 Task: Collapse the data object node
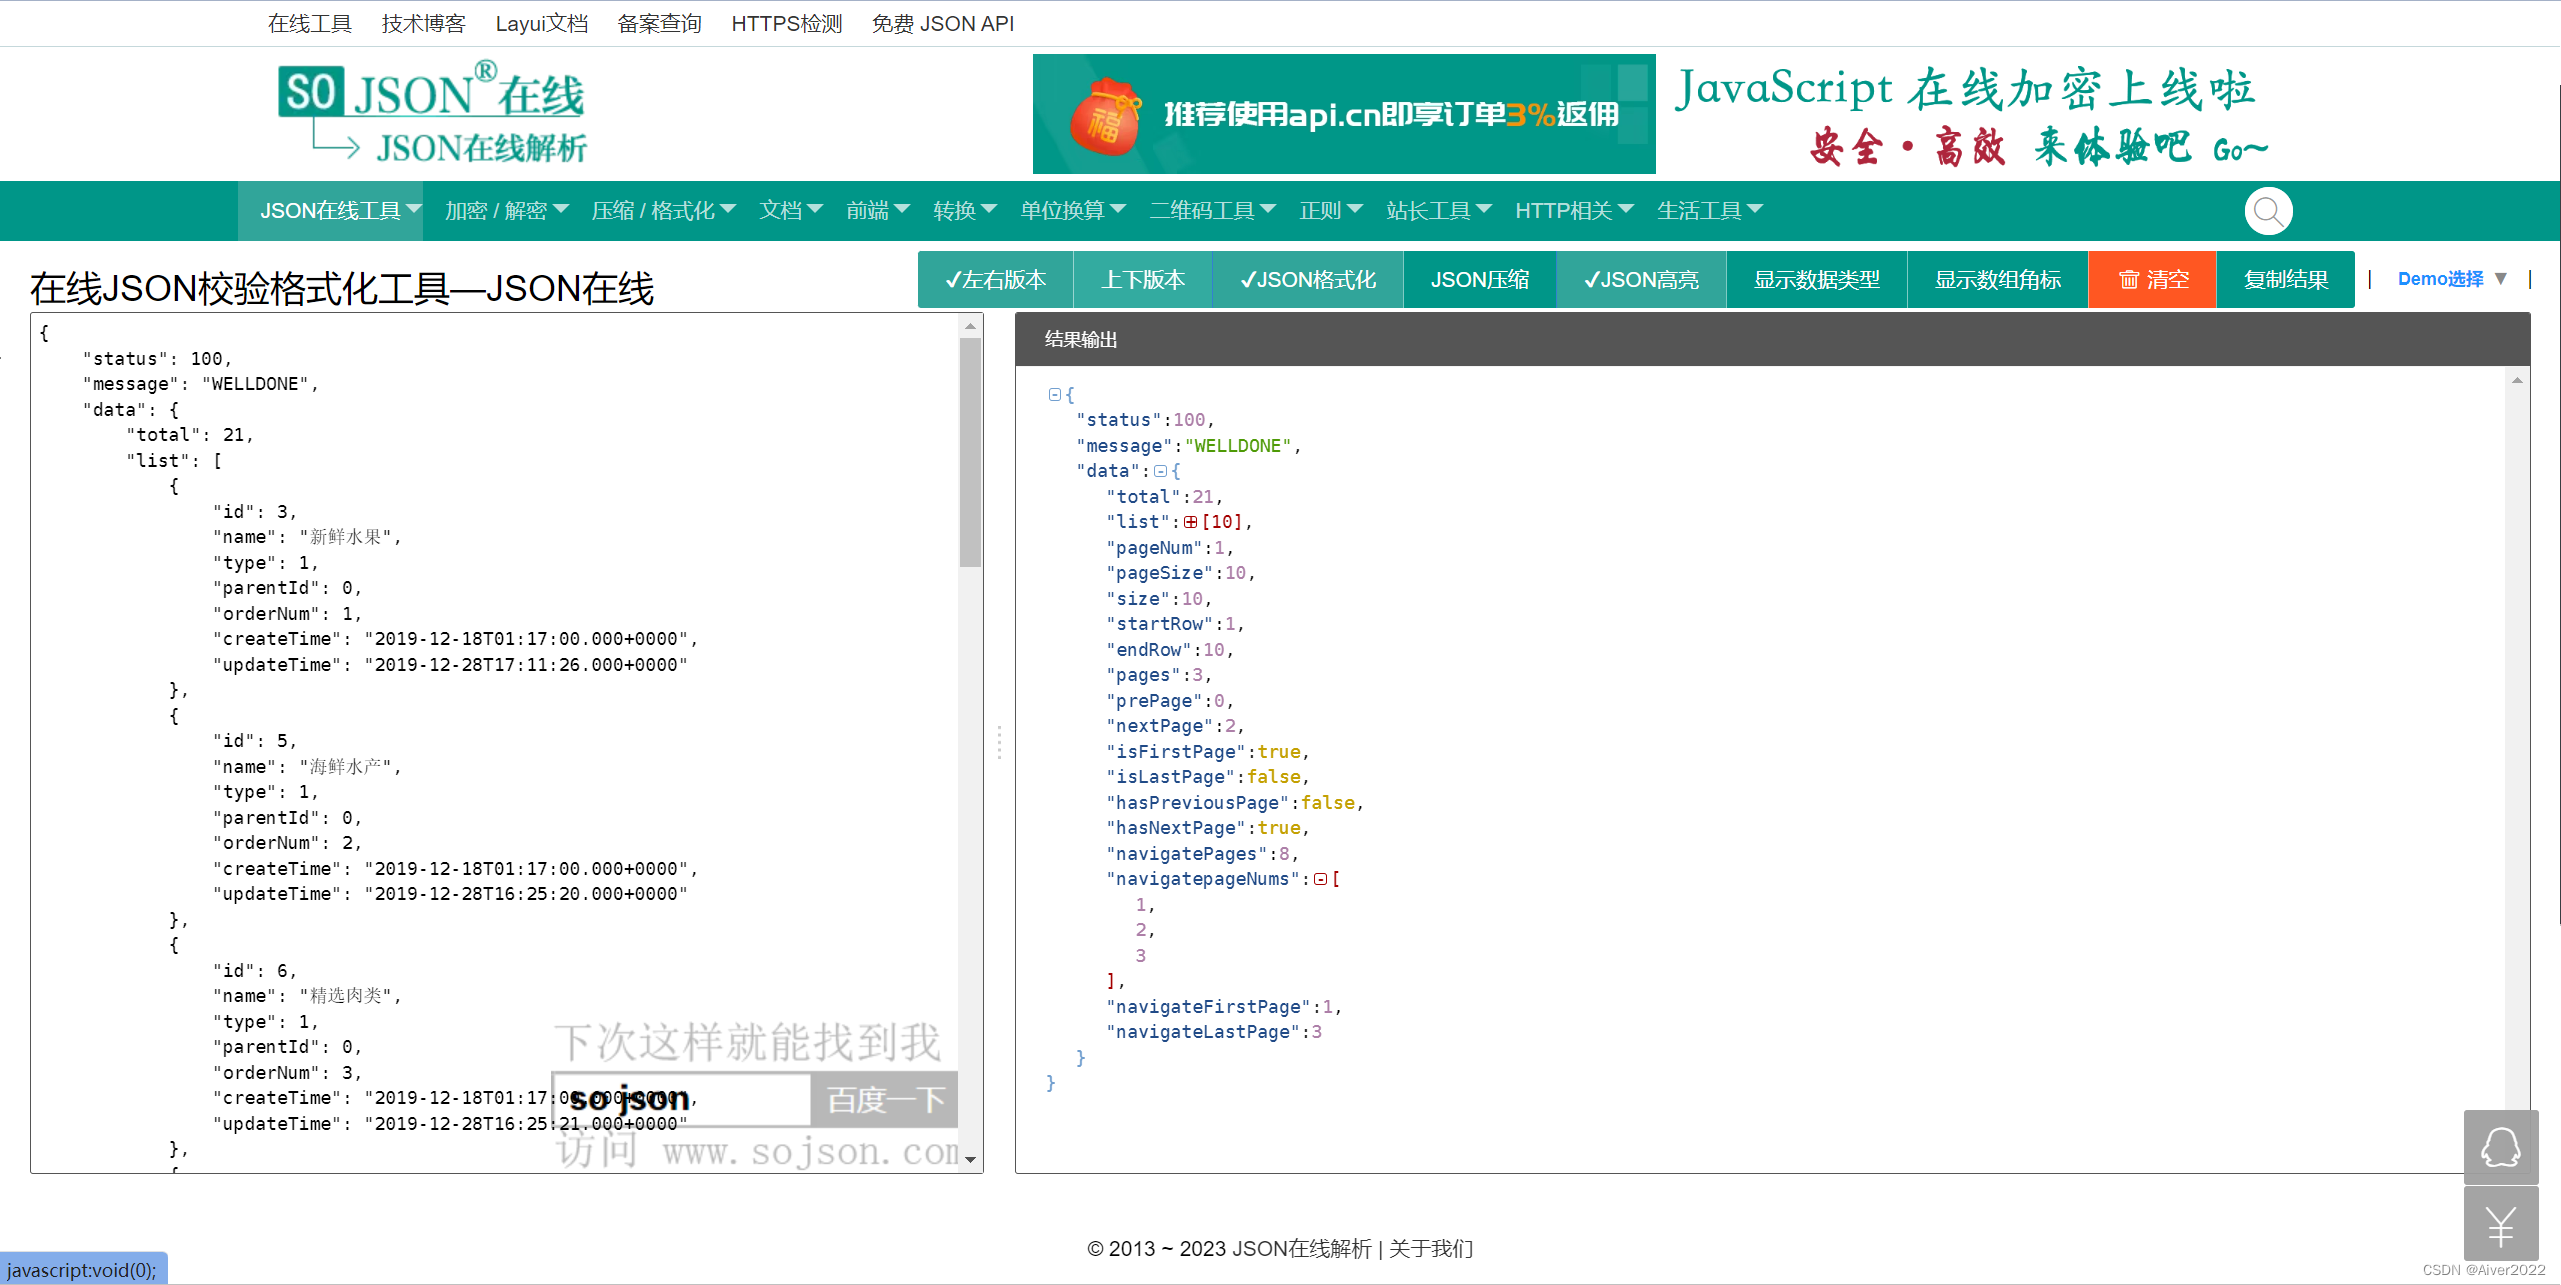1160,471
